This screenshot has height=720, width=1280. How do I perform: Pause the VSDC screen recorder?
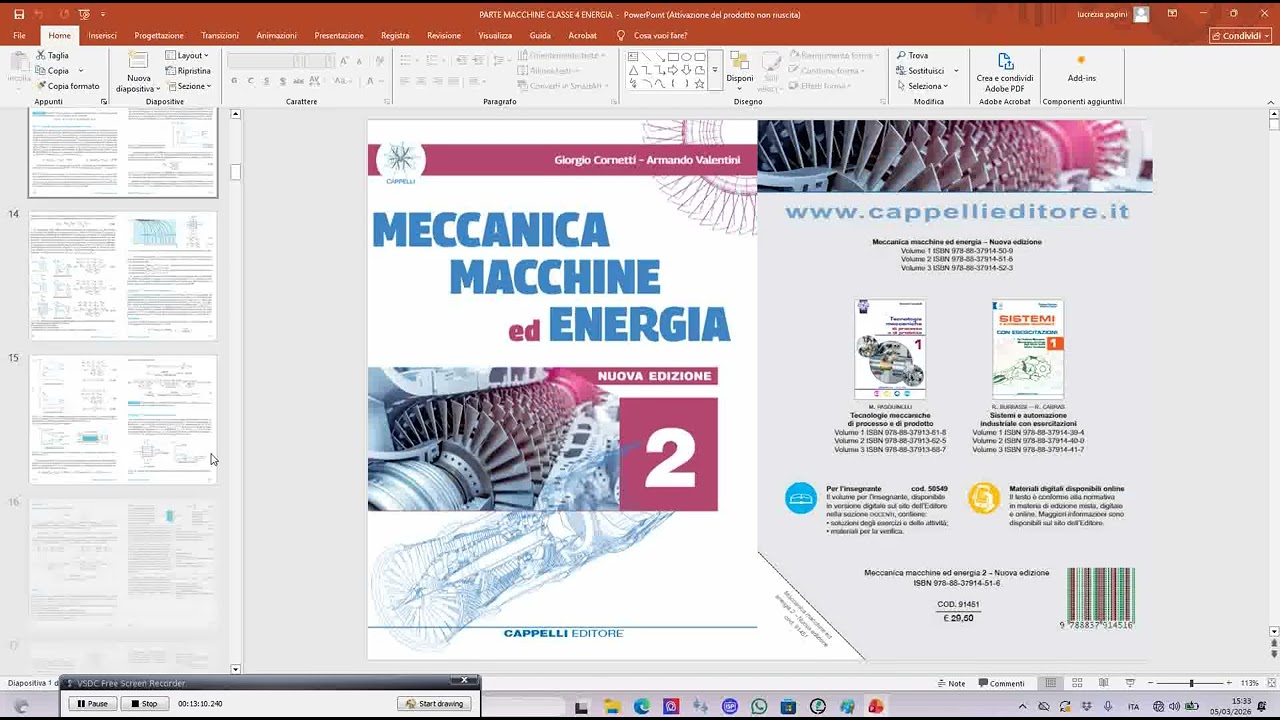pos(93,704)
